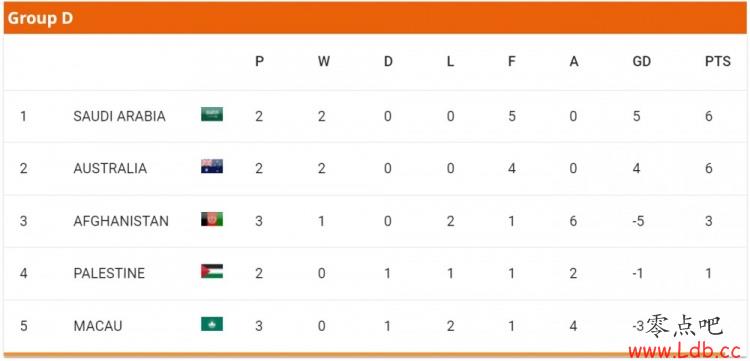This screenshot has width=750, height=361.
Task: Click the W column header
Action: 324,61
